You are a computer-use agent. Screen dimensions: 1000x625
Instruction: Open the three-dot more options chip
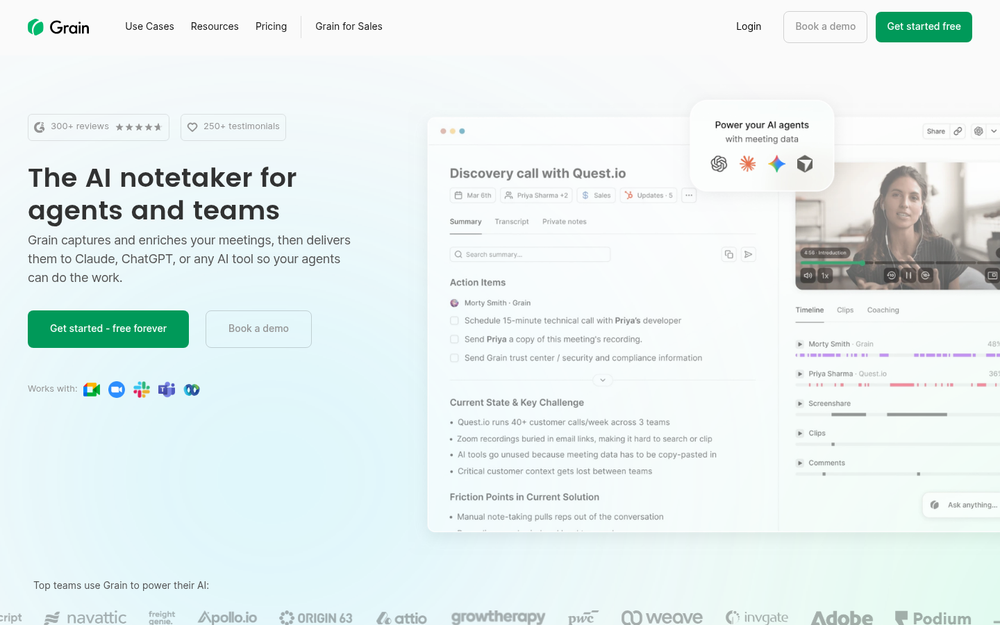689,195
